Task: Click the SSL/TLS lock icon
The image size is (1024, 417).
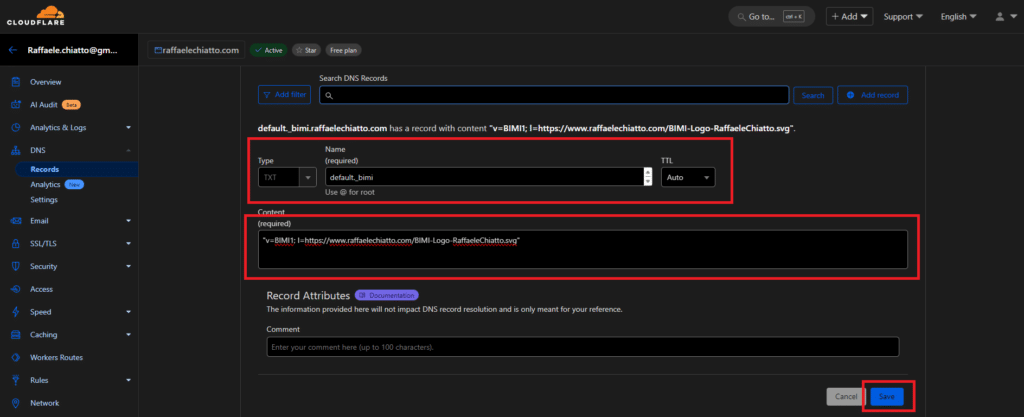Action: click(16, 243)
